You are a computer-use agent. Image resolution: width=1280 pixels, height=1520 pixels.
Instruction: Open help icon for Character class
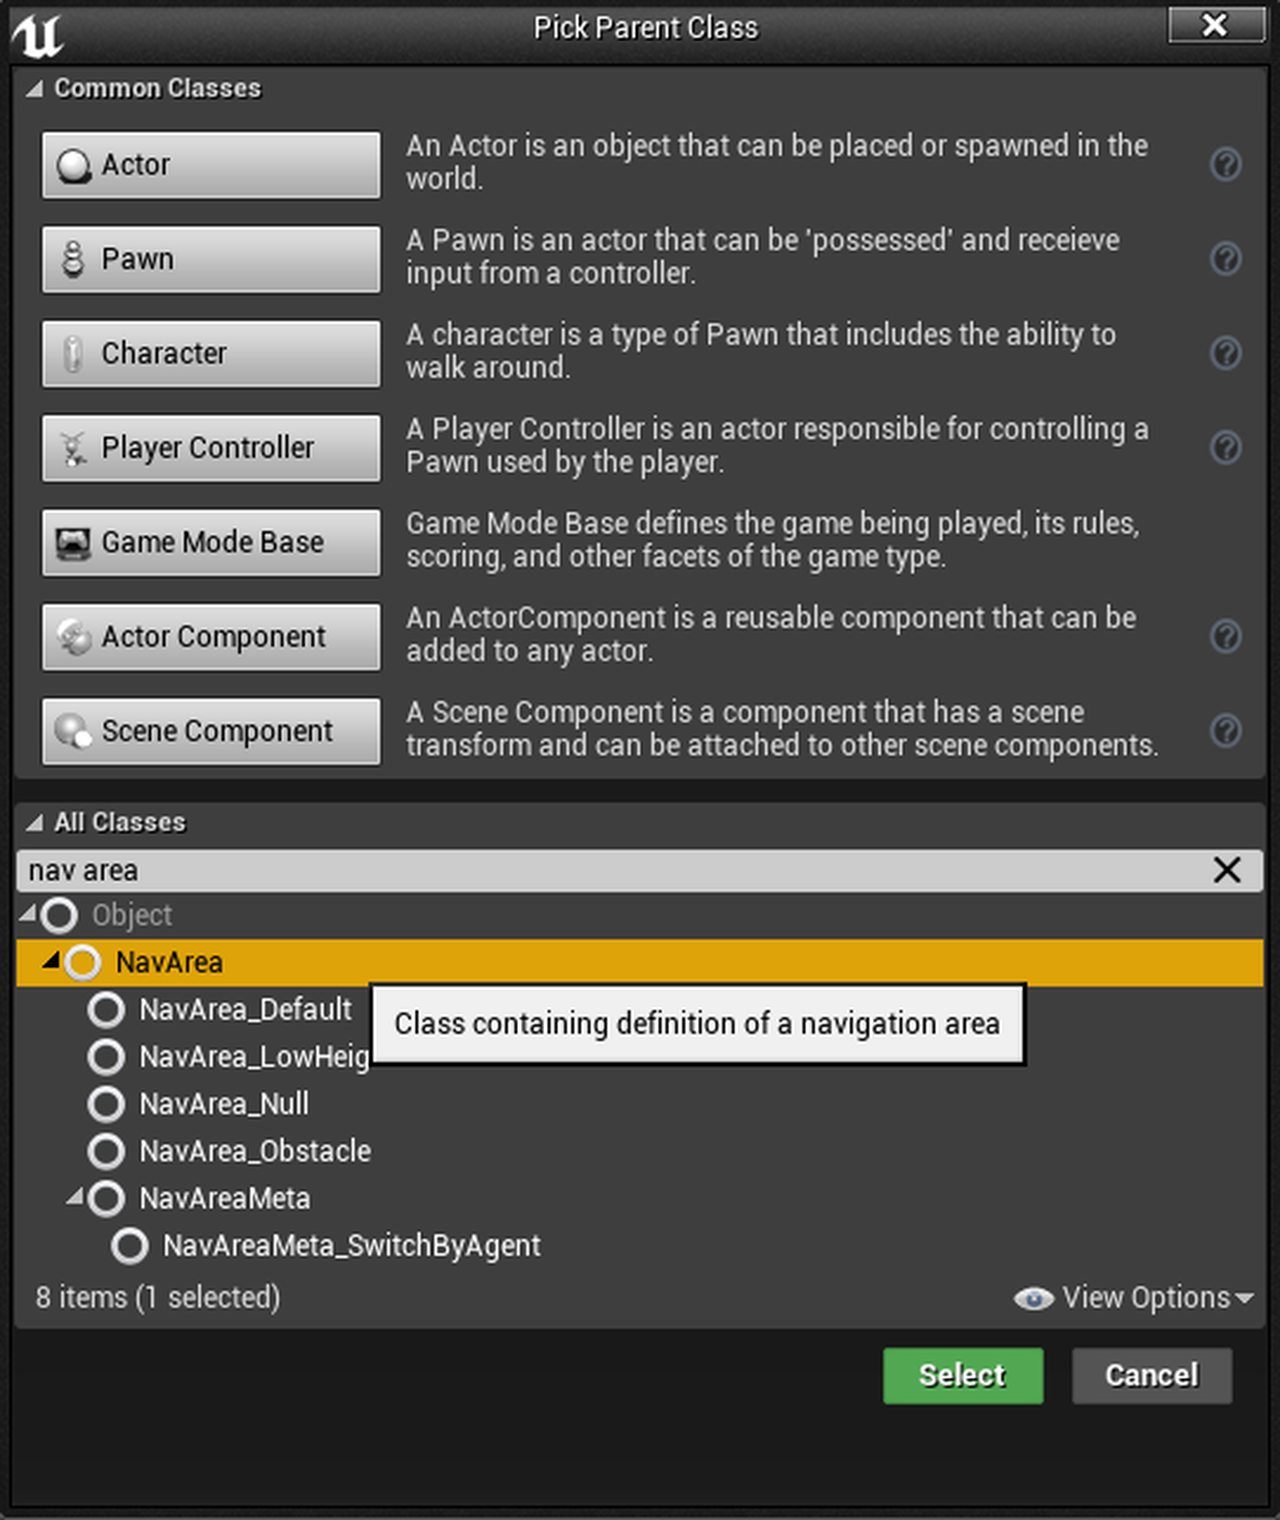click(1225, 353)
